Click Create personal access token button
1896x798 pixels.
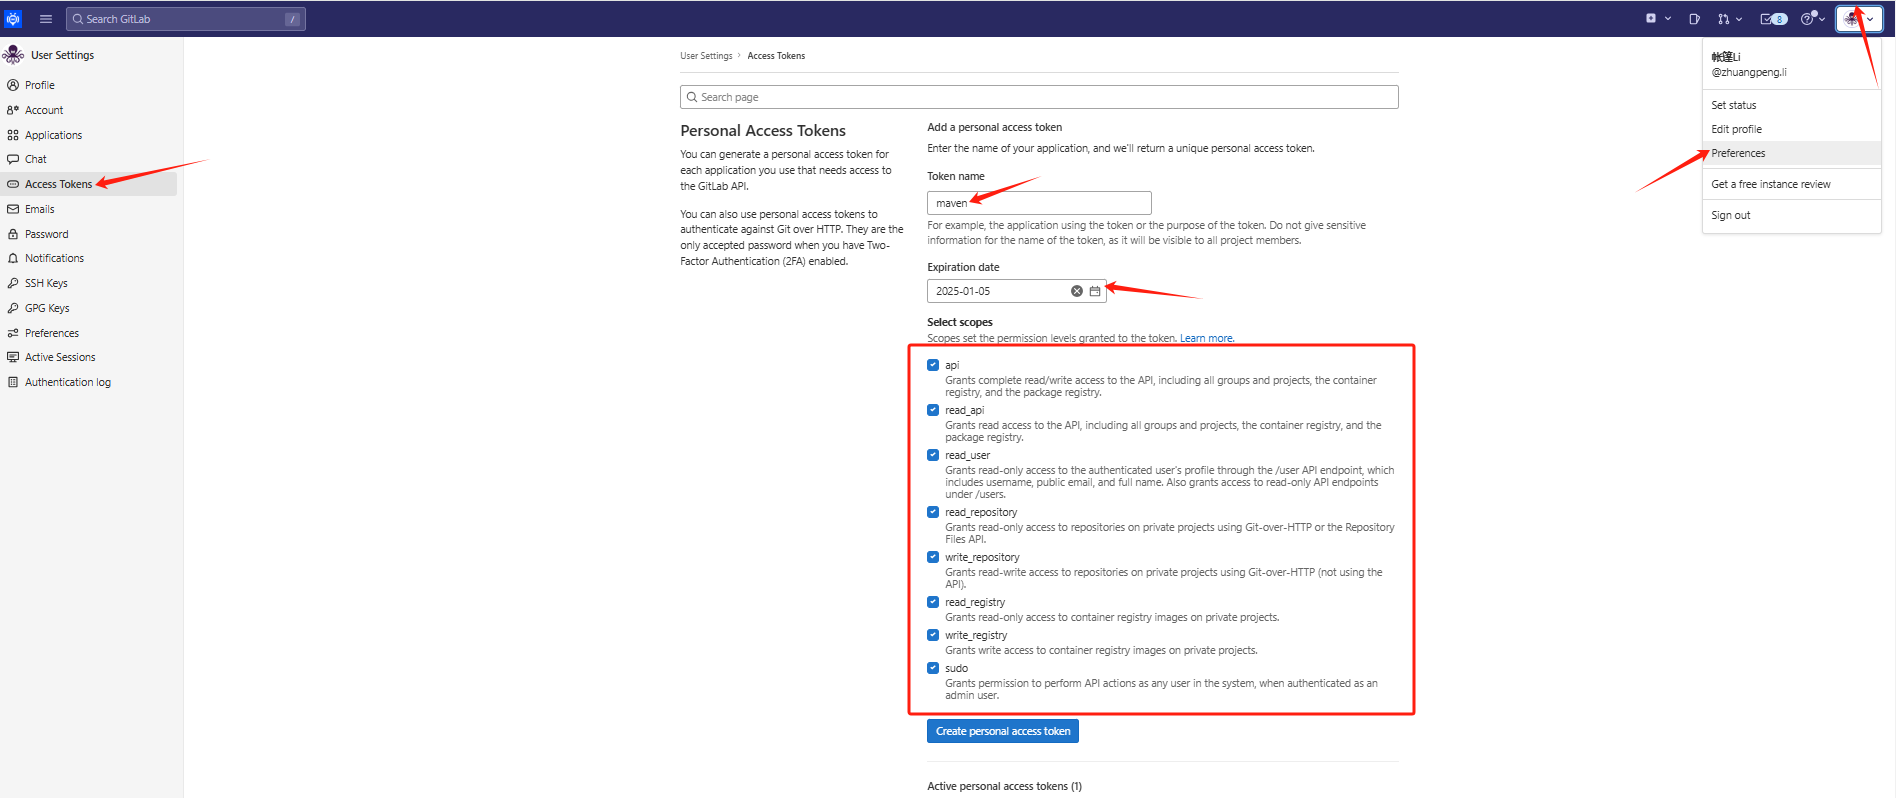tap(1003, 731)
